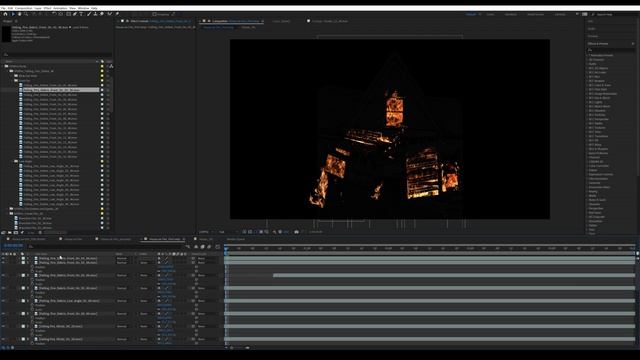
Task: Open the timeline Graph Editor
Action: [218, 247]
